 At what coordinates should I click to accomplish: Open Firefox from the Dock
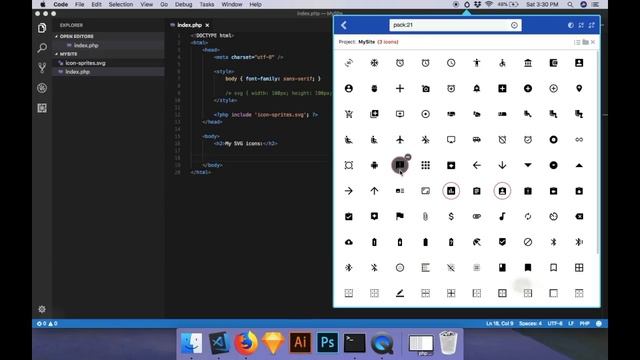pos(246,342)
